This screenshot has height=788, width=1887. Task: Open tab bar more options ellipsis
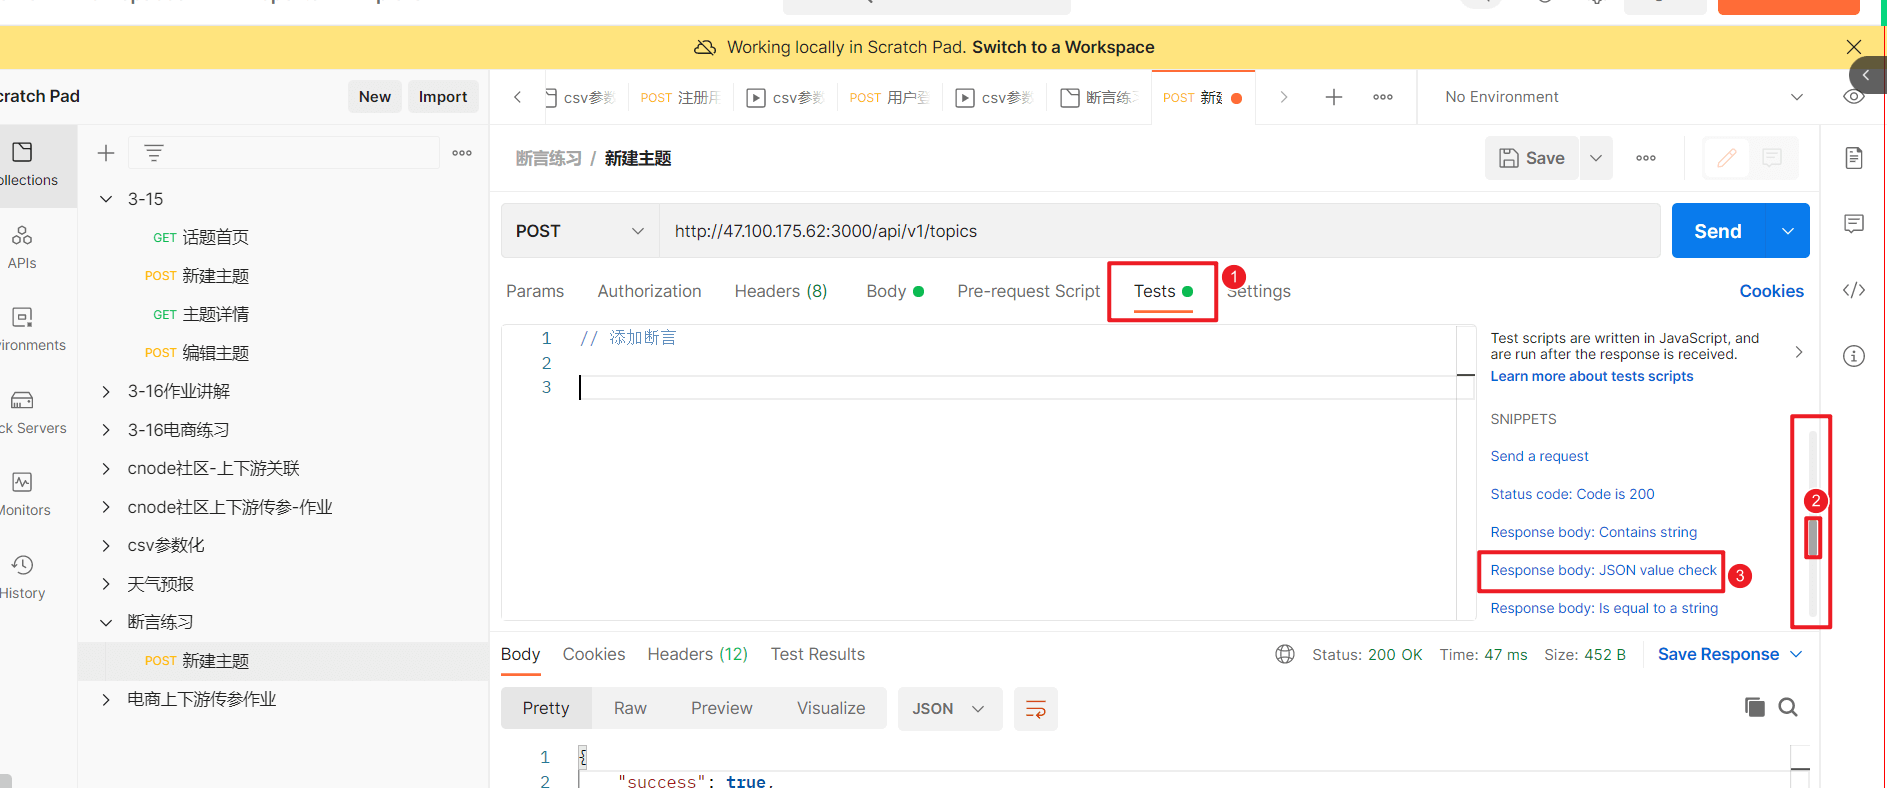click(x=1383, y=97)
